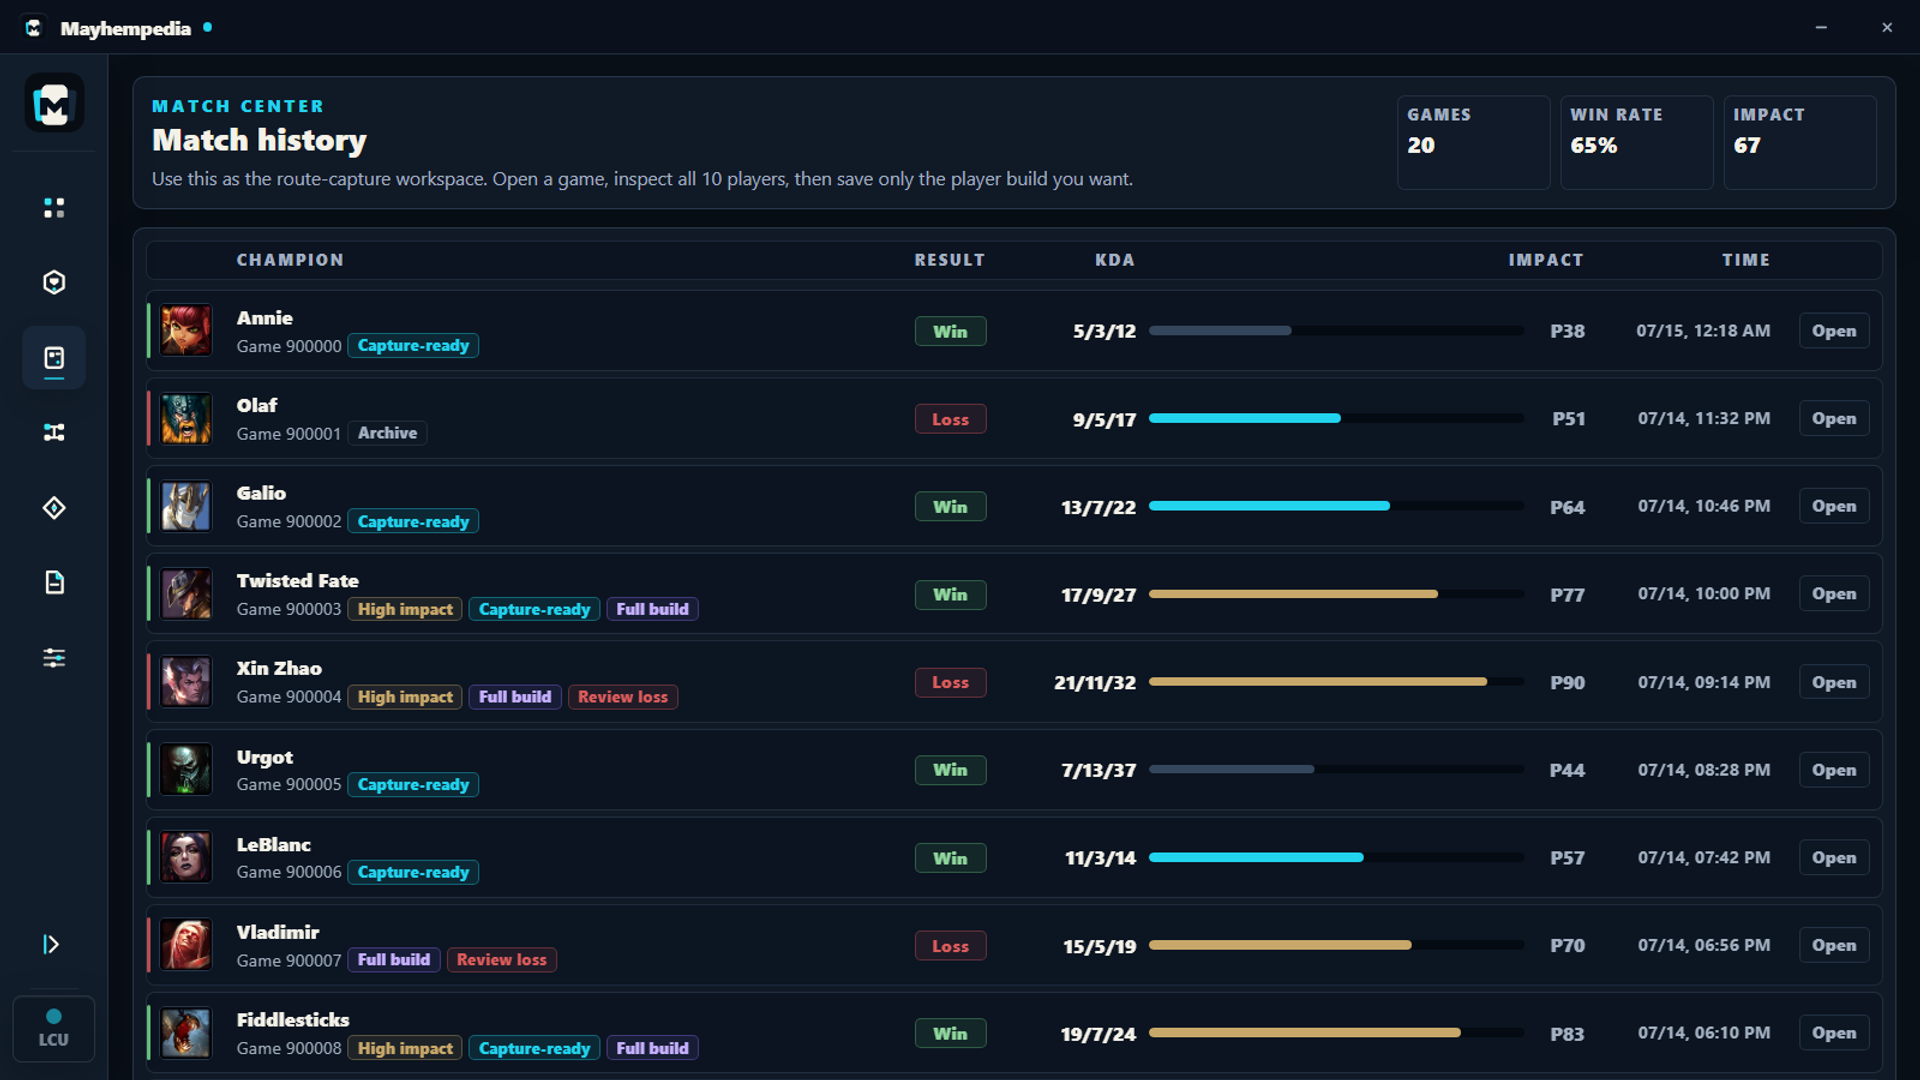Viewport: 1920px width, 1080px height.
Task: Click the Annie impact bar
Action: [1336, 330]
